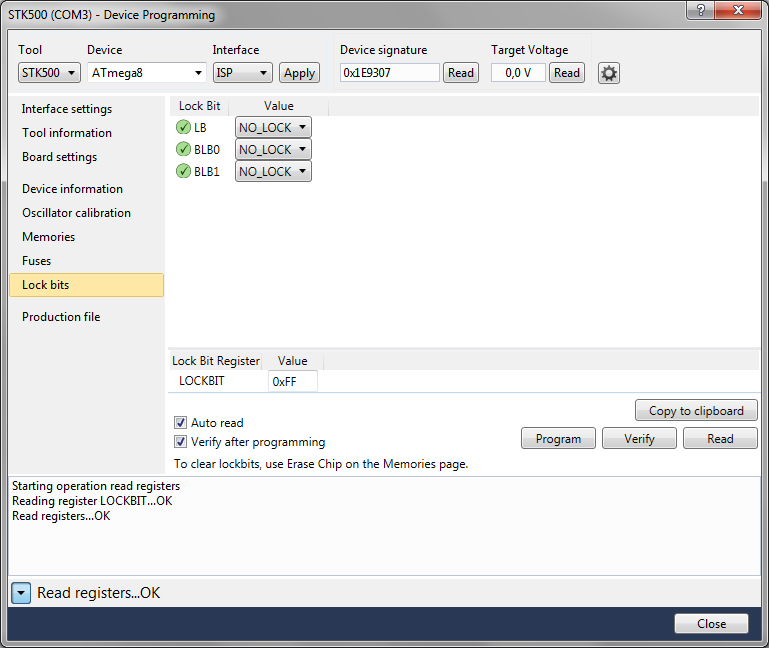Click the Verify button
The image size is (769, 648).
pos(639,439)
